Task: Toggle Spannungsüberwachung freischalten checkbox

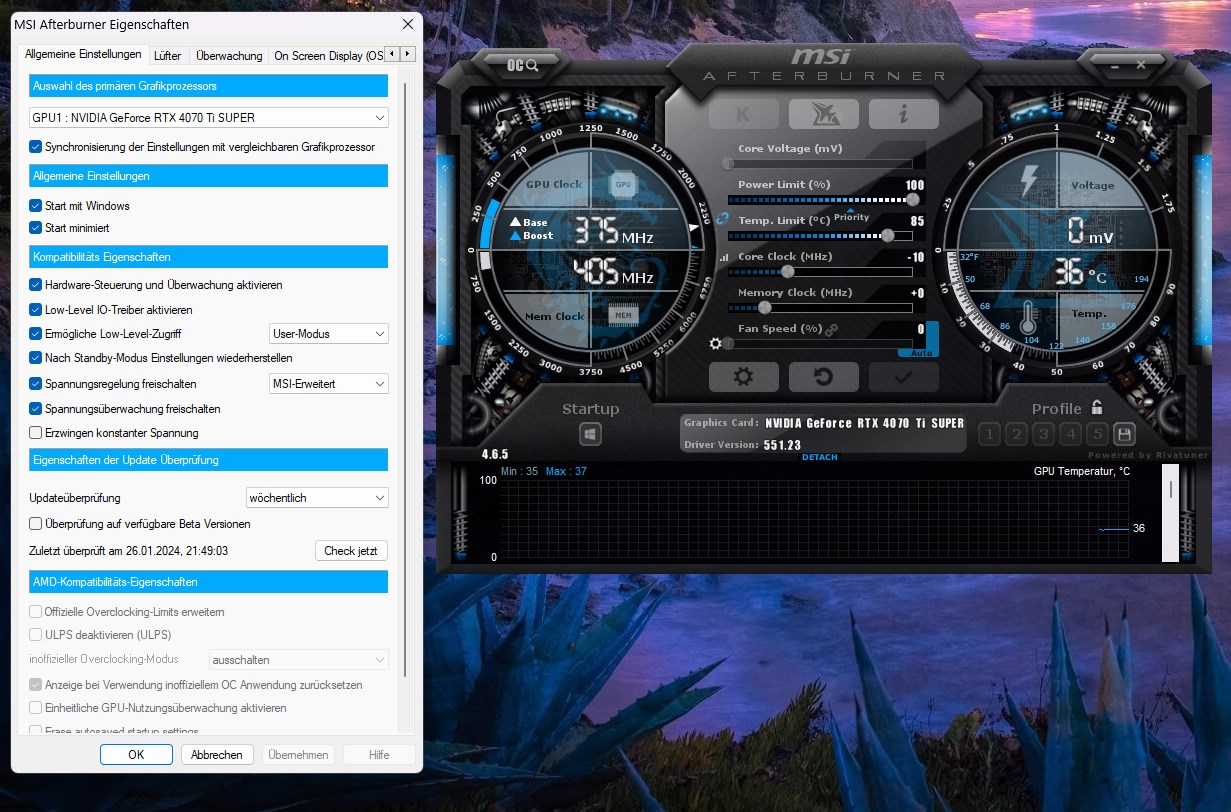Action: 36,409
